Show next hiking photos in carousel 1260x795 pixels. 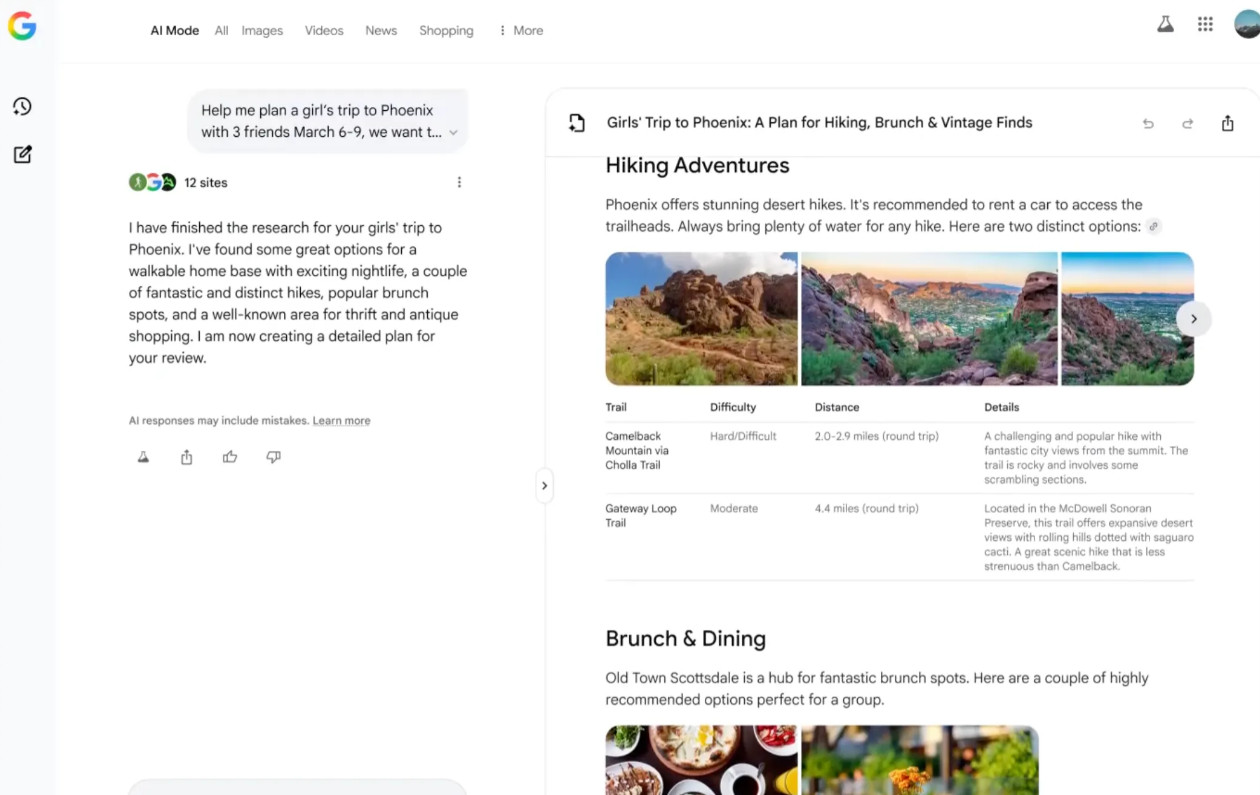coord(1193,319)
